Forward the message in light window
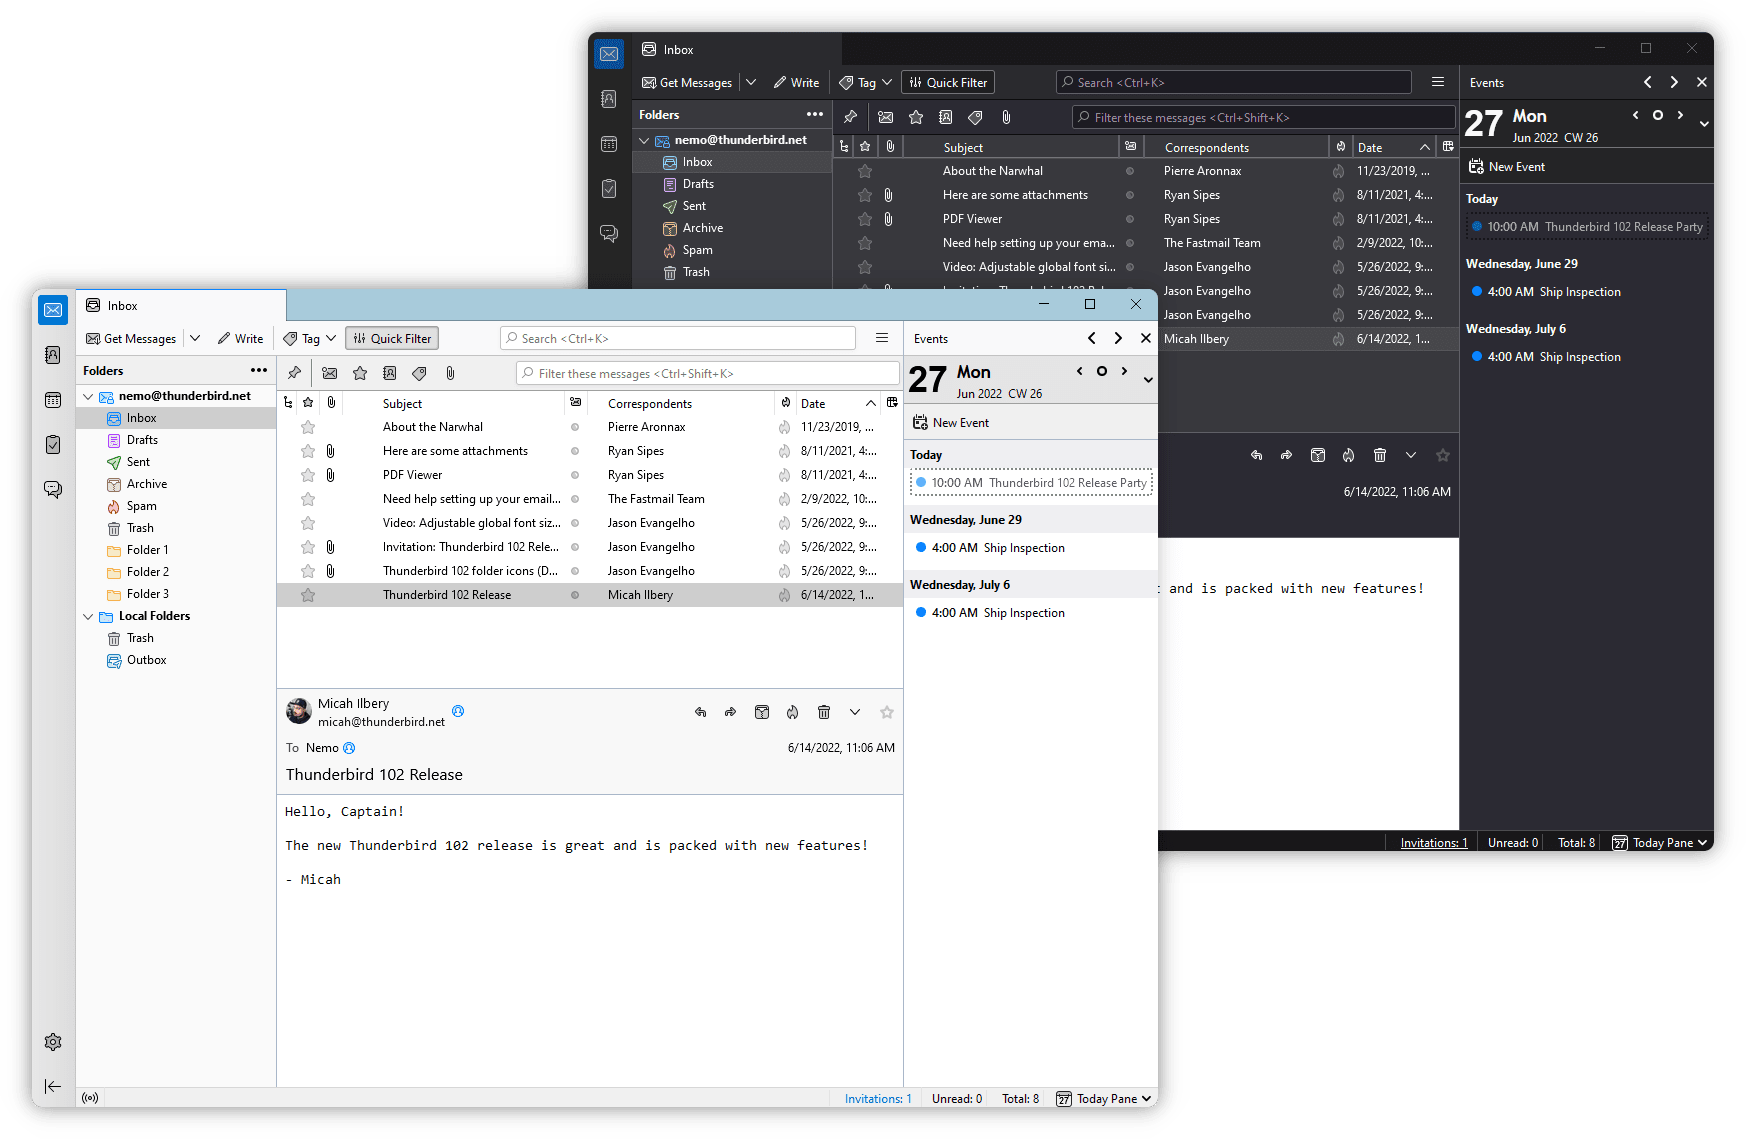Image resolution: width=1746 pixels, height=1139 pixels. (x=731, y=712)
